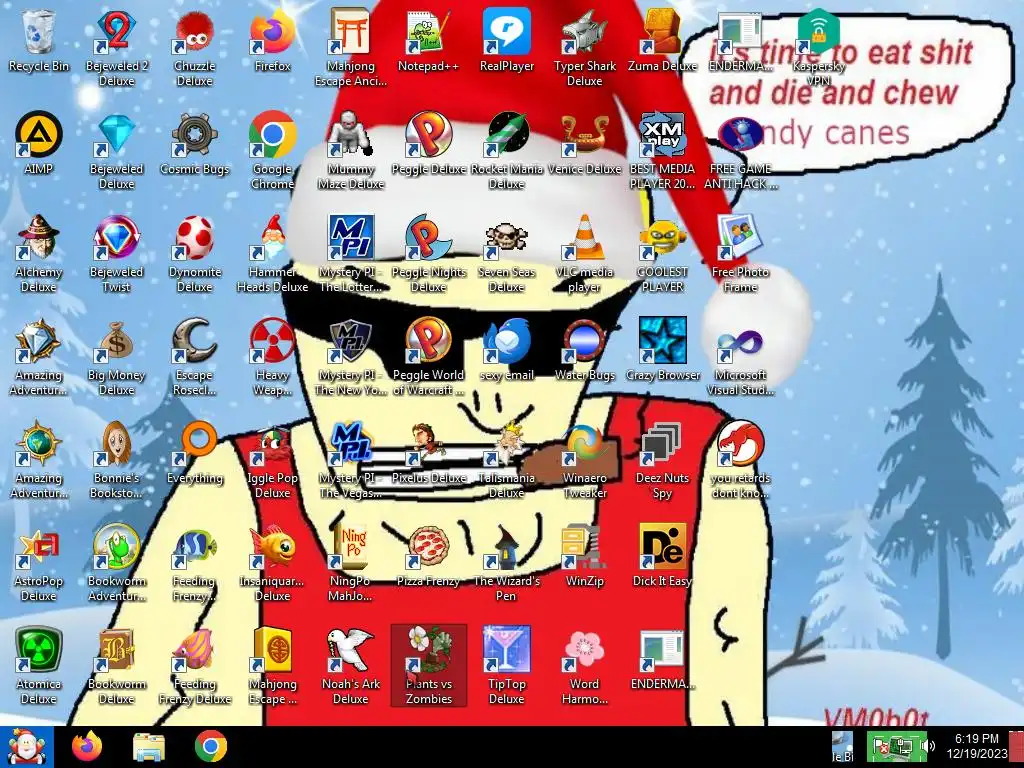Select the BEST MEDIA PLAYER XMPlay icon
1024x768 pixels.
tap(662, 135)
